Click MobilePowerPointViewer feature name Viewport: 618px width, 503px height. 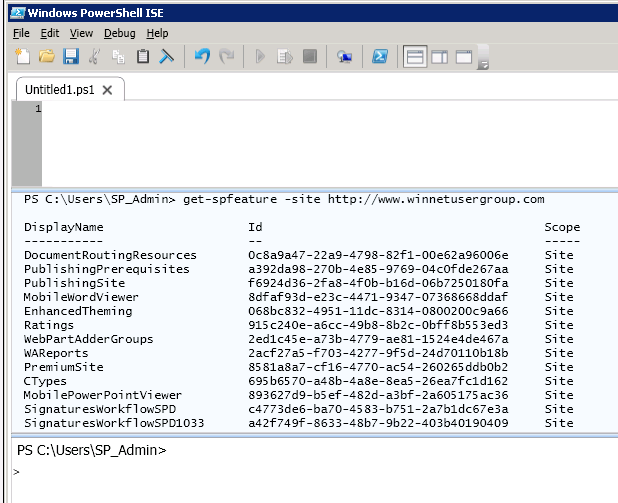click(102, 395)
